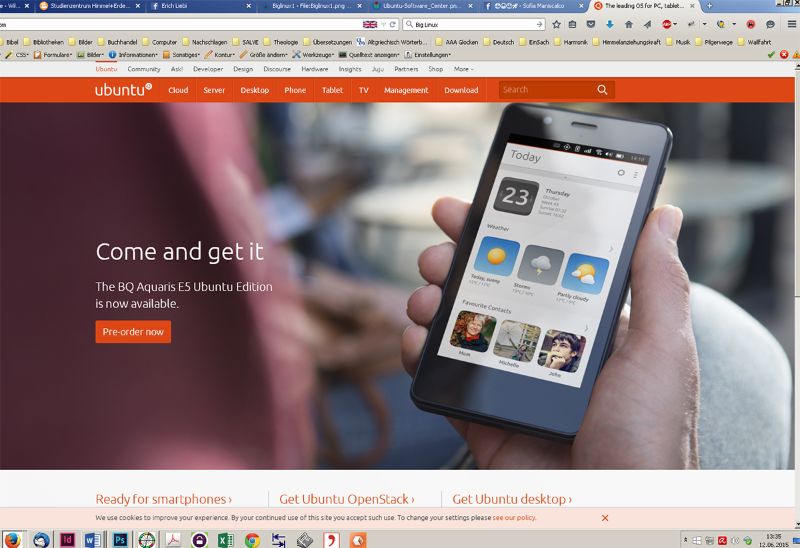The image size is (800, 548).
Task: Show hidden tray icons arrow
Action: (x=685, y=539)
